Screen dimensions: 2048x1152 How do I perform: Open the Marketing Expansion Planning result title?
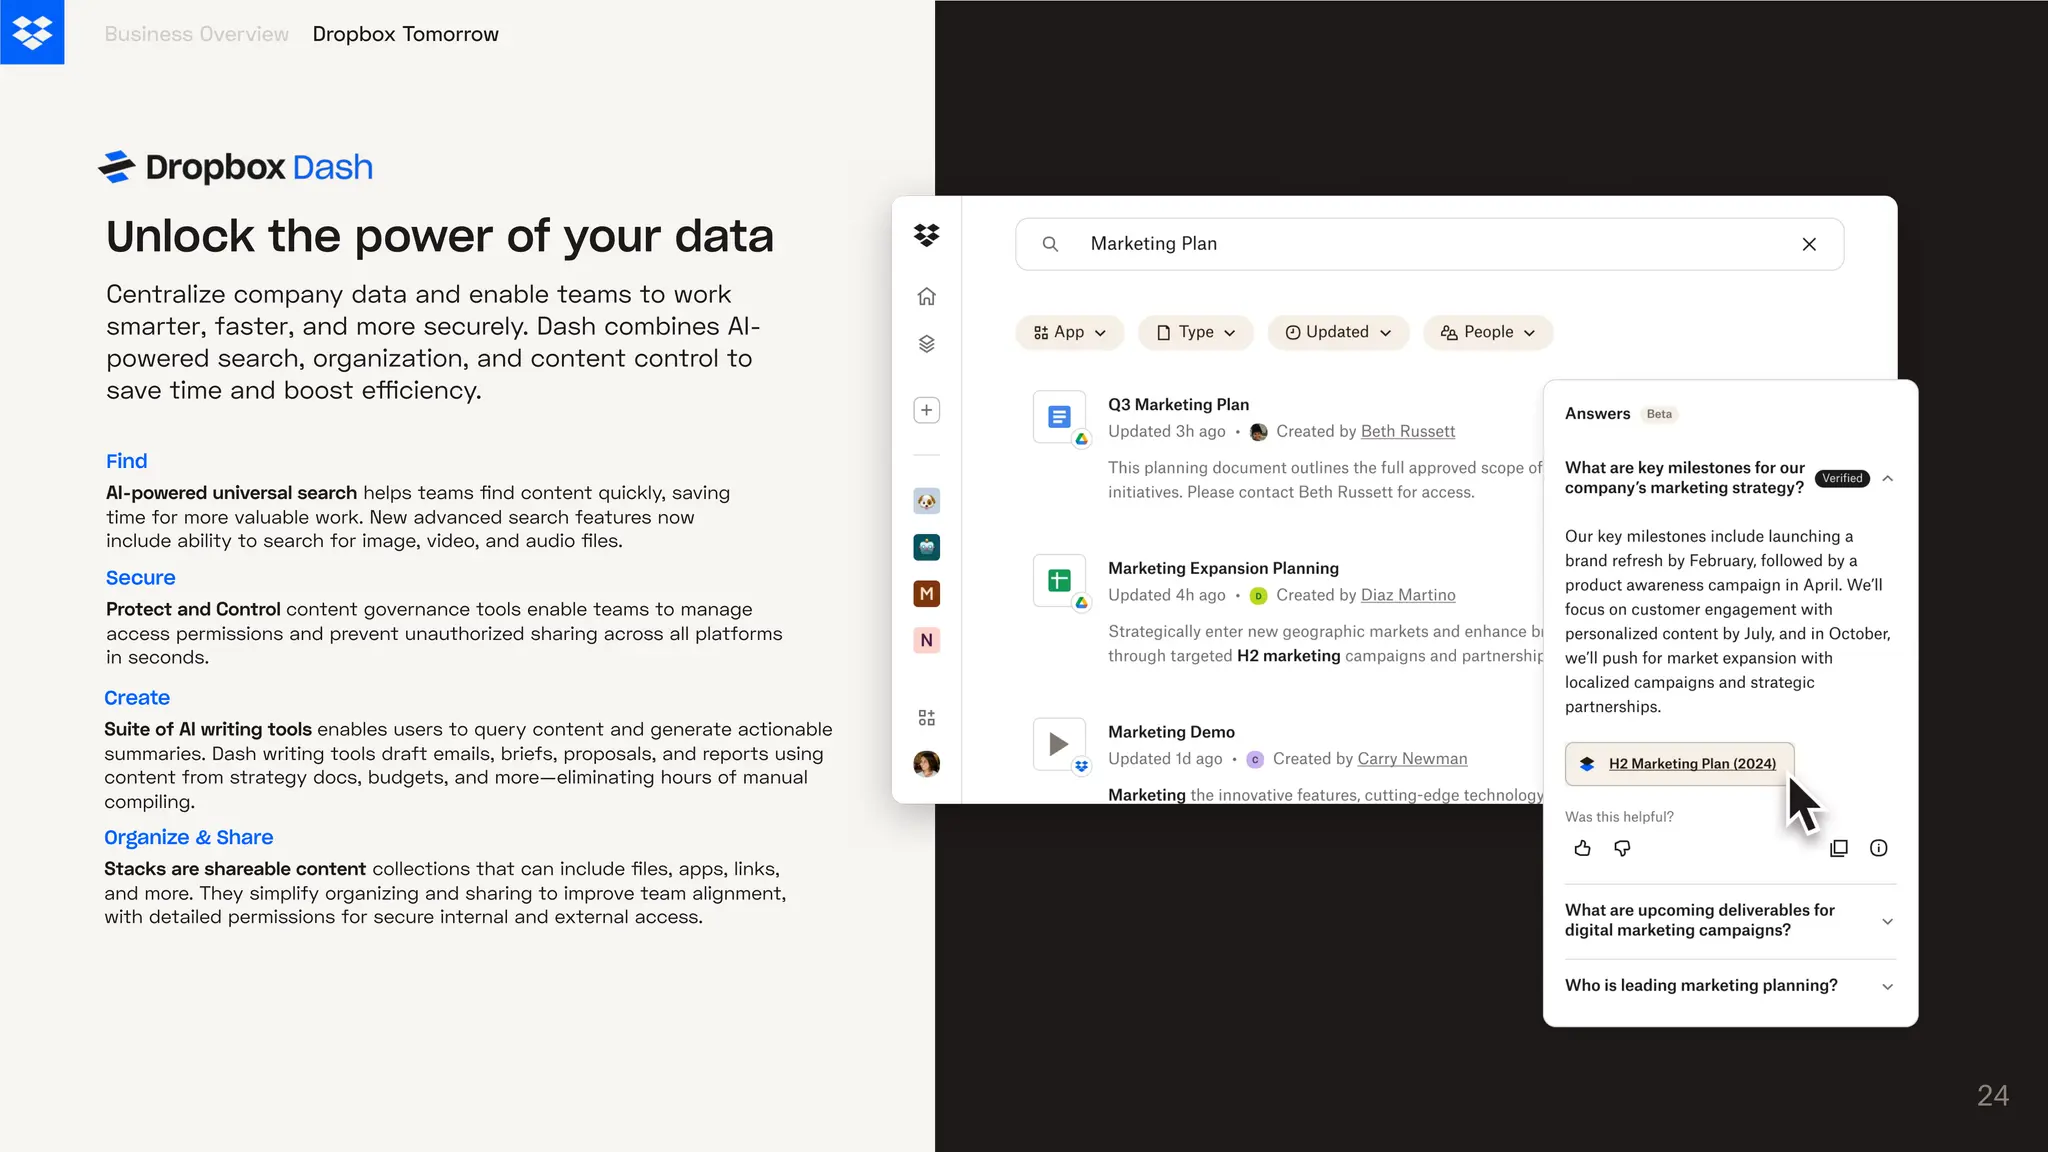point(1223,568)
